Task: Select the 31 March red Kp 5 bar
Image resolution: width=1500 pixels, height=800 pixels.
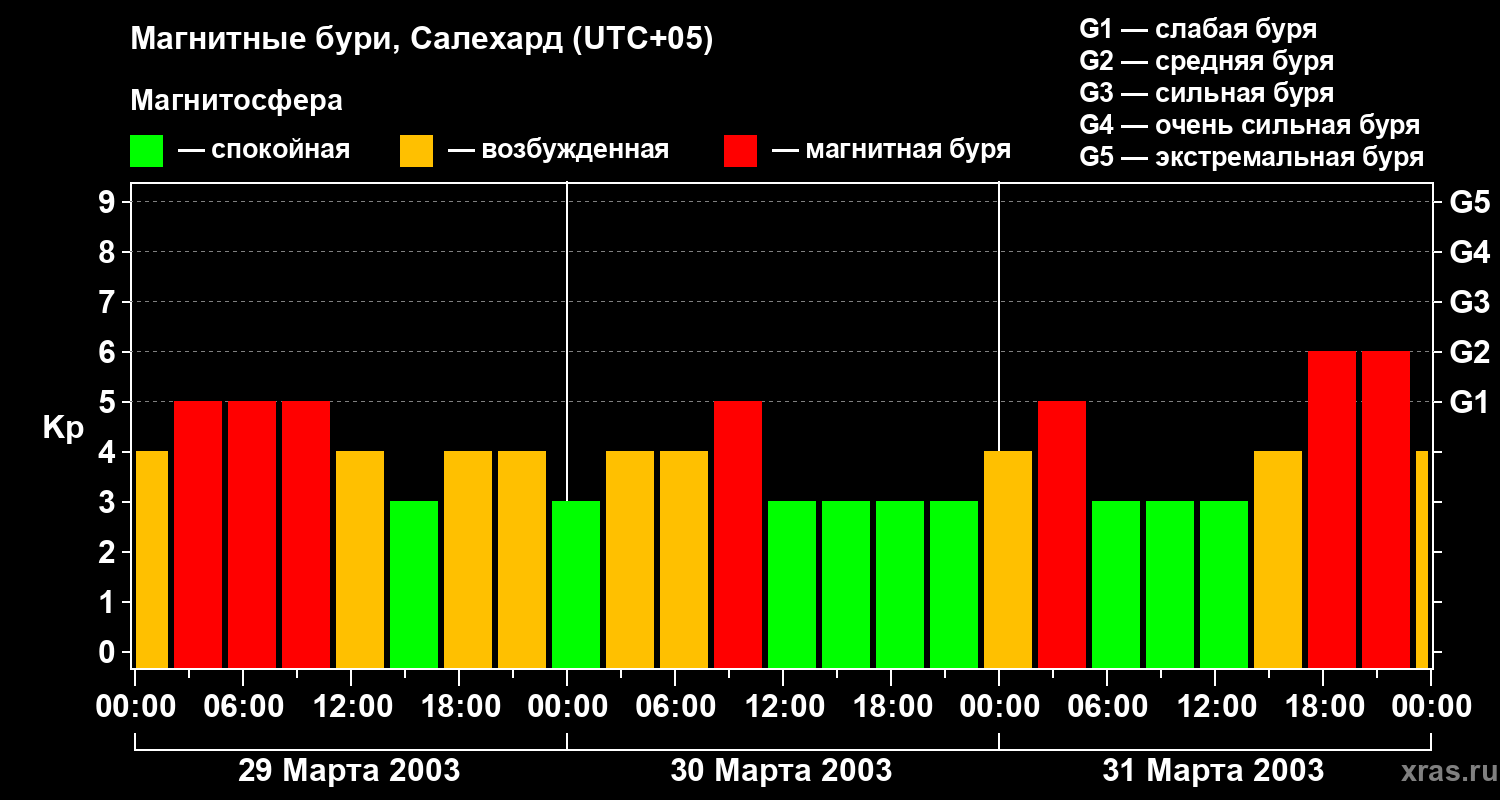Action: click(x=1062, y=535)
